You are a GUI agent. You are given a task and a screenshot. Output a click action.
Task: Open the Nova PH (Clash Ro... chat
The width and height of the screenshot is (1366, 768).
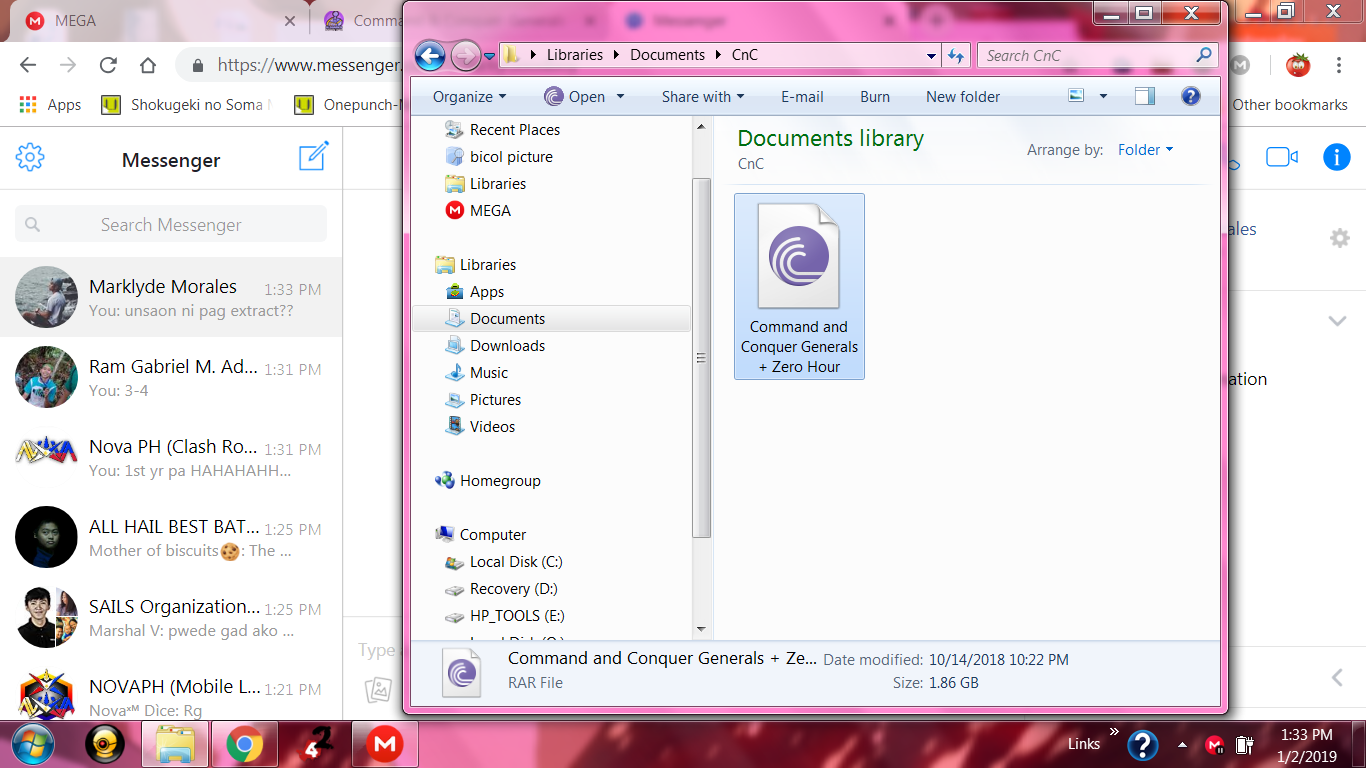point(171,457)
